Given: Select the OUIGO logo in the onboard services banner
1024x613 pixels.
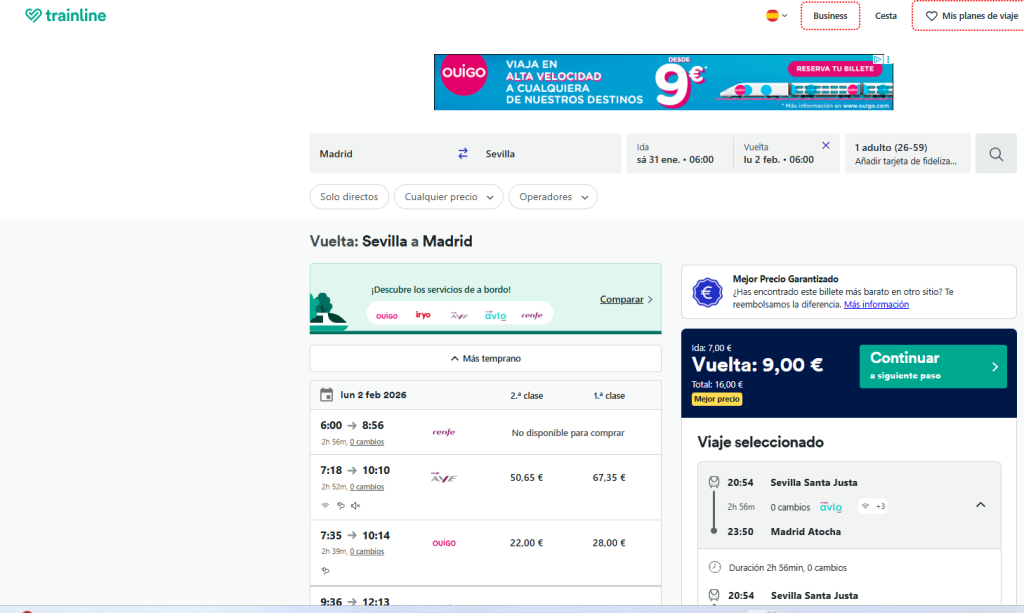Looking at the screenshot, I should tap(390, 313).
